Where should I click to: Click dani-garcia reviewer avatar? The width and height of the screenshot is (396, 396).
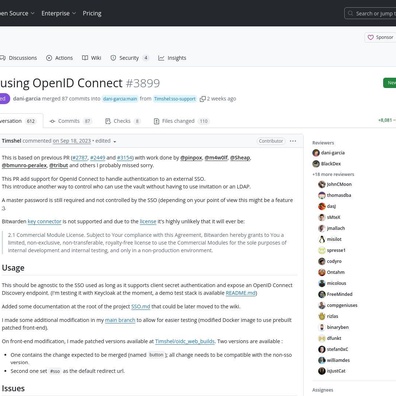tap(316, 153)
